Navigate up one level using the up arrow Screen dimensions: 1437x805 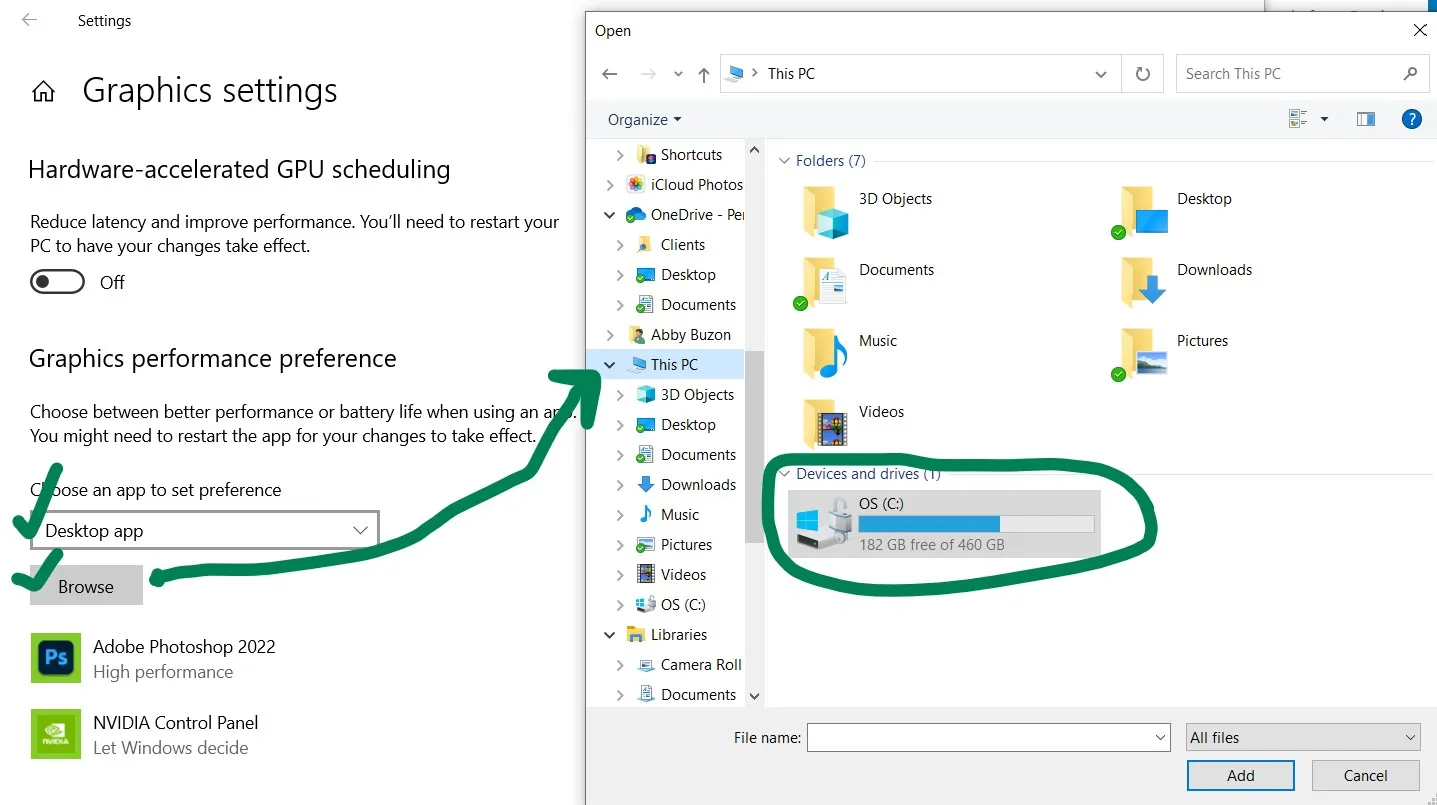coord(703,73)
